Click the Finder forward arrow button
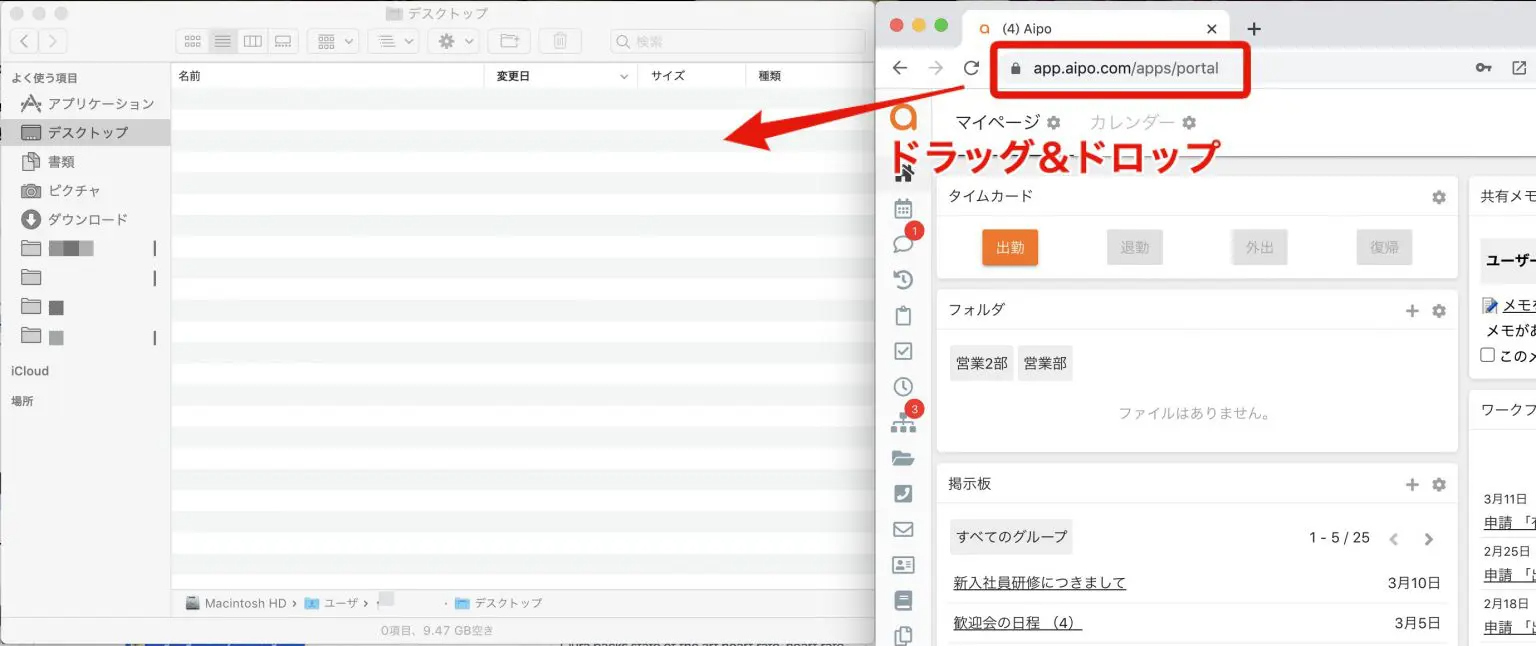This screenshot has height=646, width=1536. coord(53,41)
